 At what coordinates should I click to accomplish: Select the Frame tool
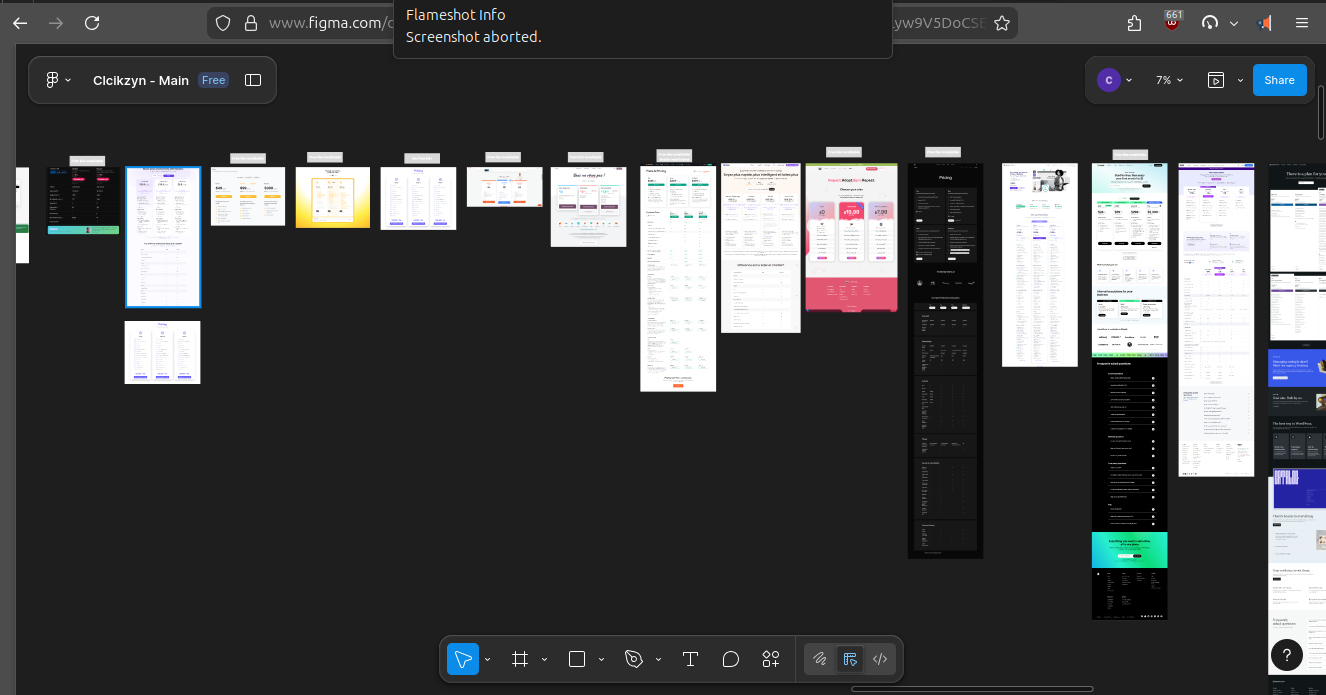[520, 659]
